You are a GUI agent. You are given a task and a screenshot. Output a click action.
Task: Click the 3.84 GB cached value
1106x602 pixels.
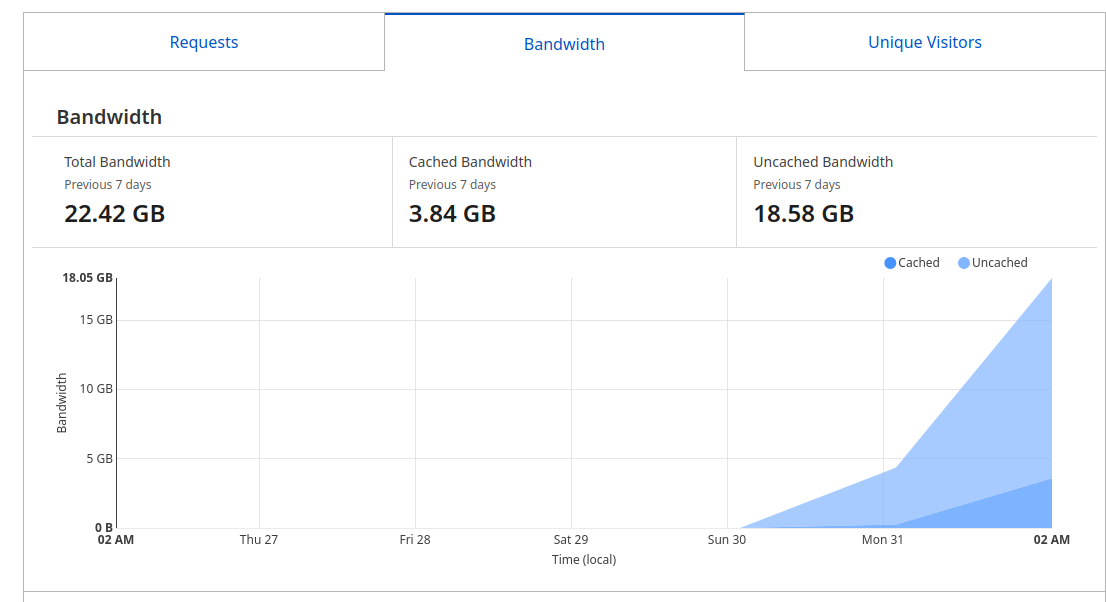point(452,213)
